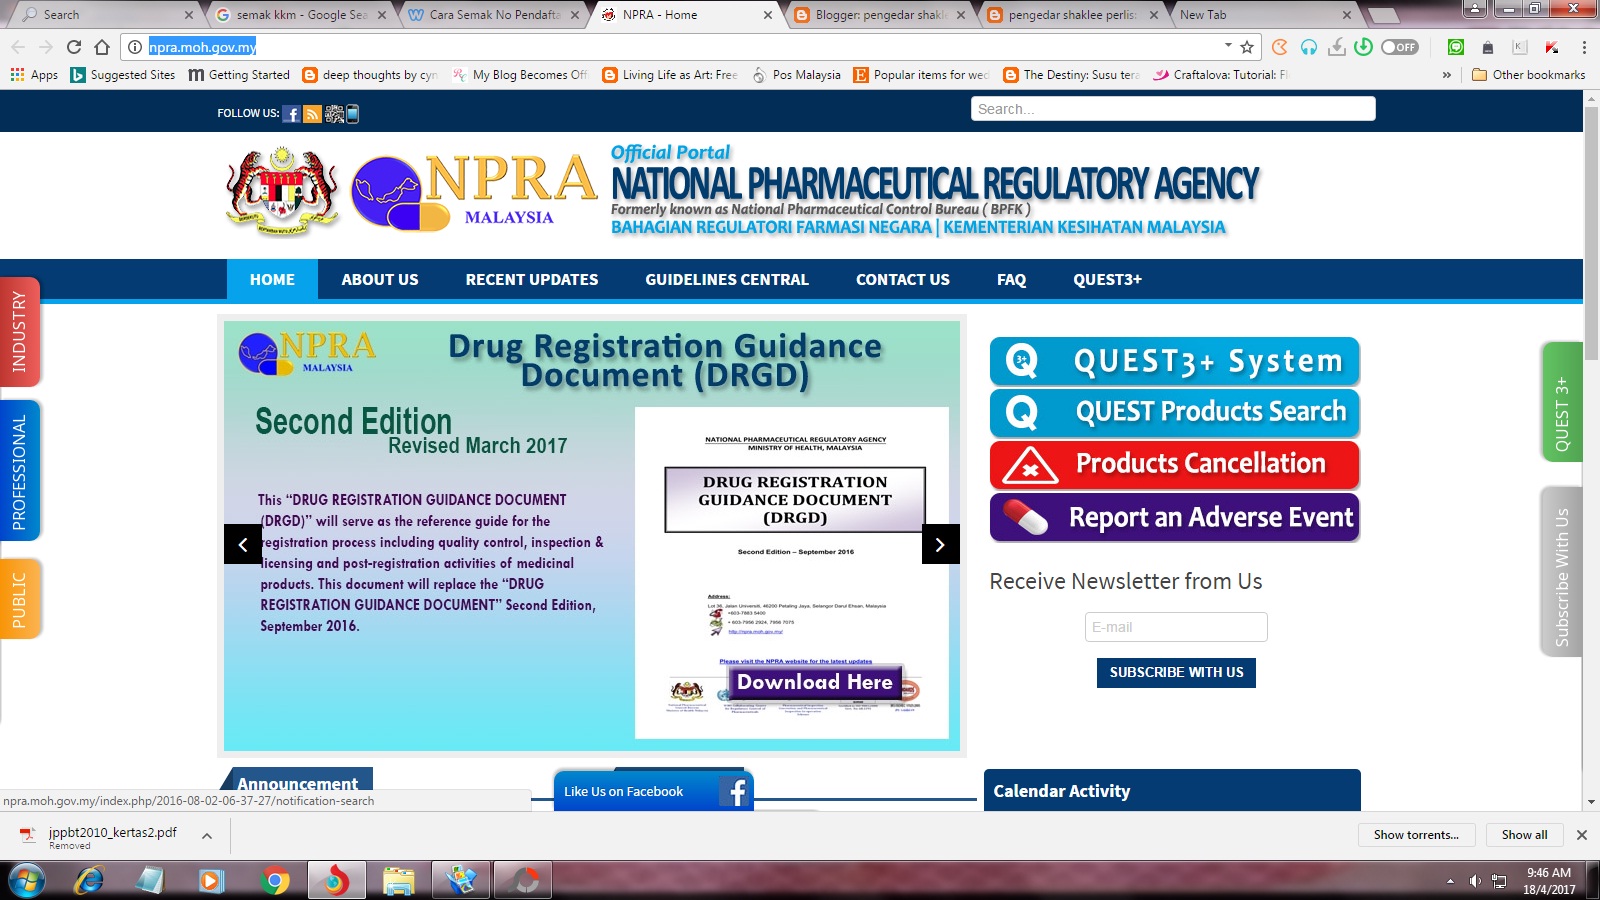Image resolution: width=1600 pixels, height=900 pixels.
Task: Click the mobile phone icon in the header
Action: 352,114
